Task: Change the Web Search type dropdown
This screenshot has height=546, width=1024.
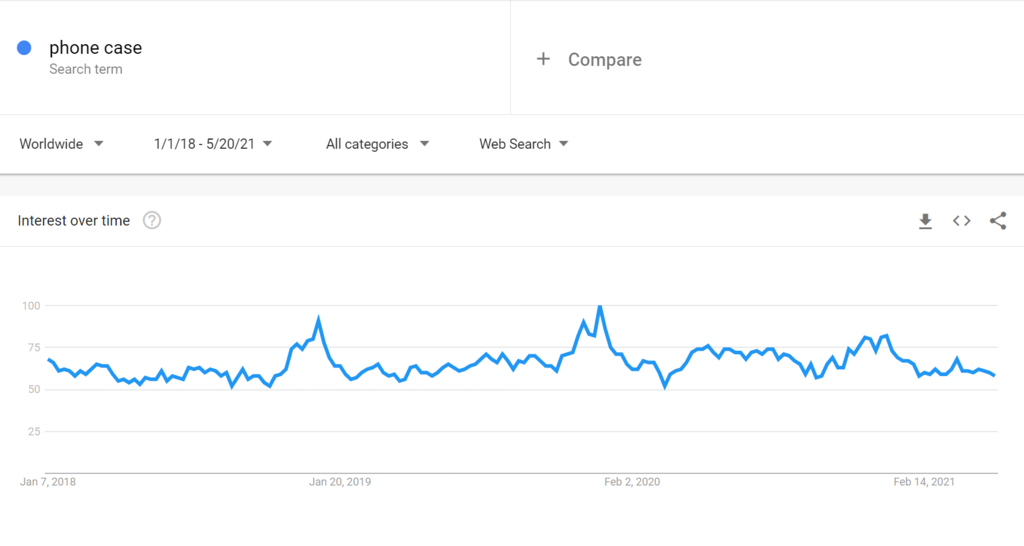Action: point(523,144)
